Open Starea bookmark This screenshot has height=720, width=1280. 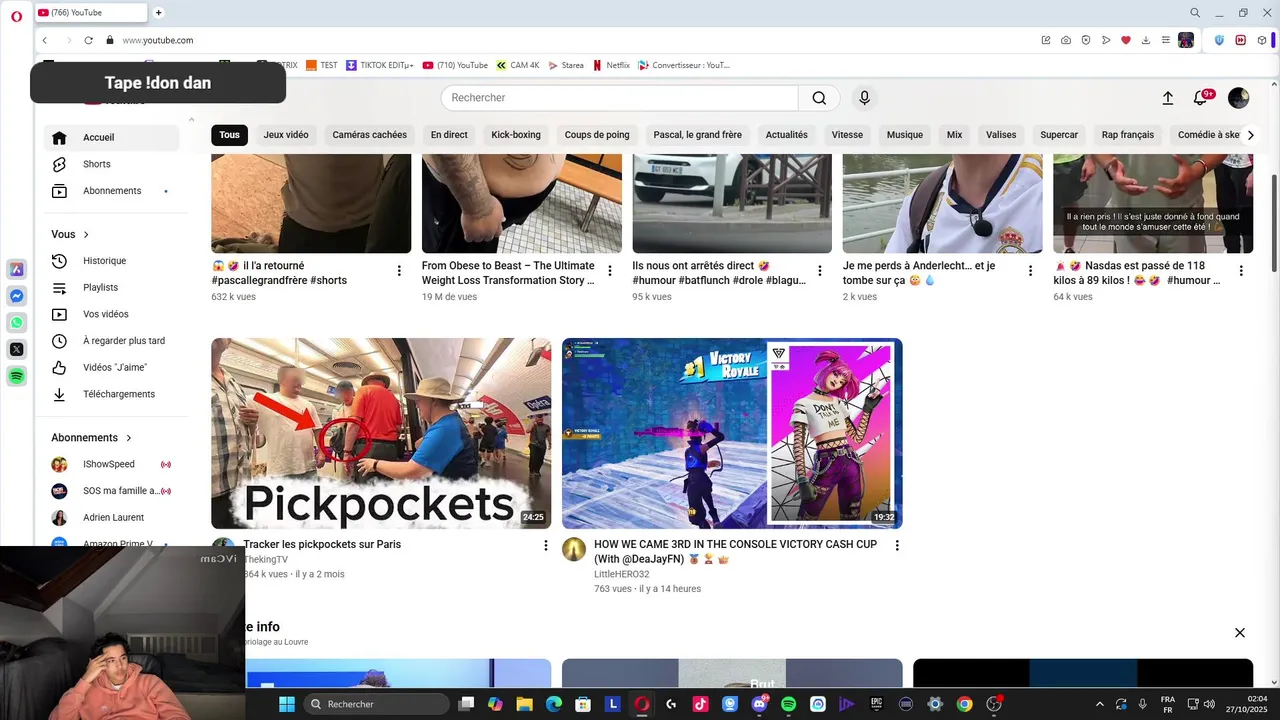coord(565,65)
